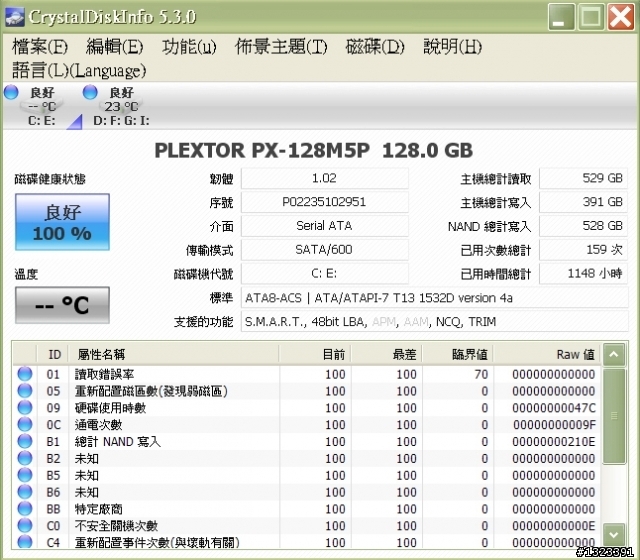Click the -- °C temperature button
The width and height of the screenshot is (640, 560).
click(x=62, y=305)
